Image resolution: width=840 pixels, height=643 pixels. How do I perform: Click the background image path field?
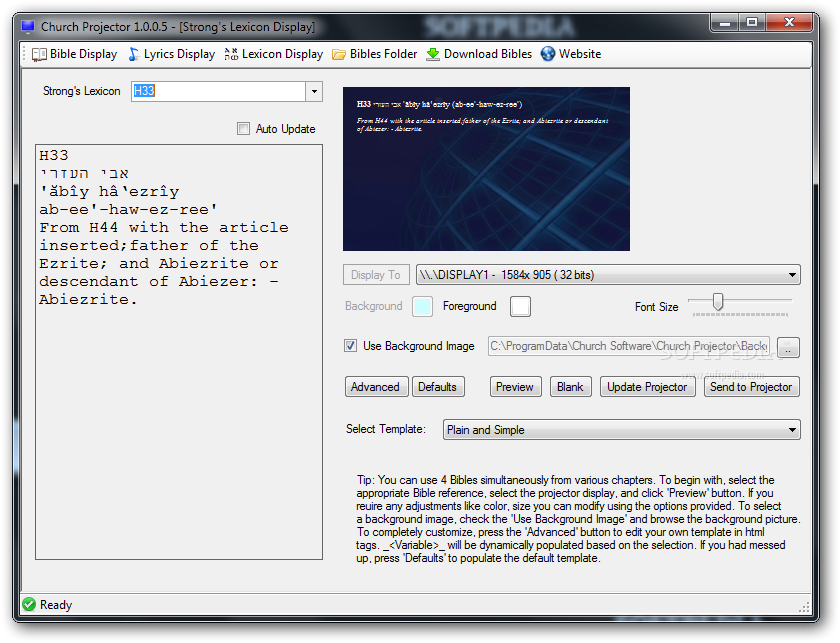pos(628,346)
